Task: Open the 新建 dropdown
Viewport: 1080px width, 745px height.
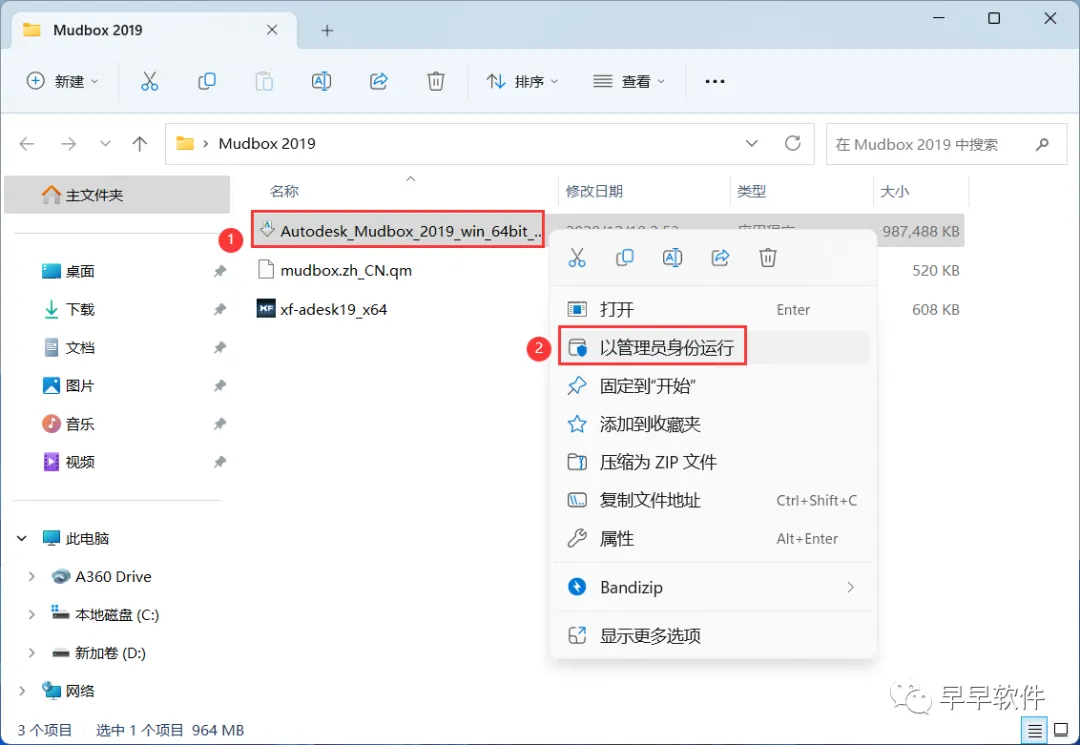Action: (62, 81)
